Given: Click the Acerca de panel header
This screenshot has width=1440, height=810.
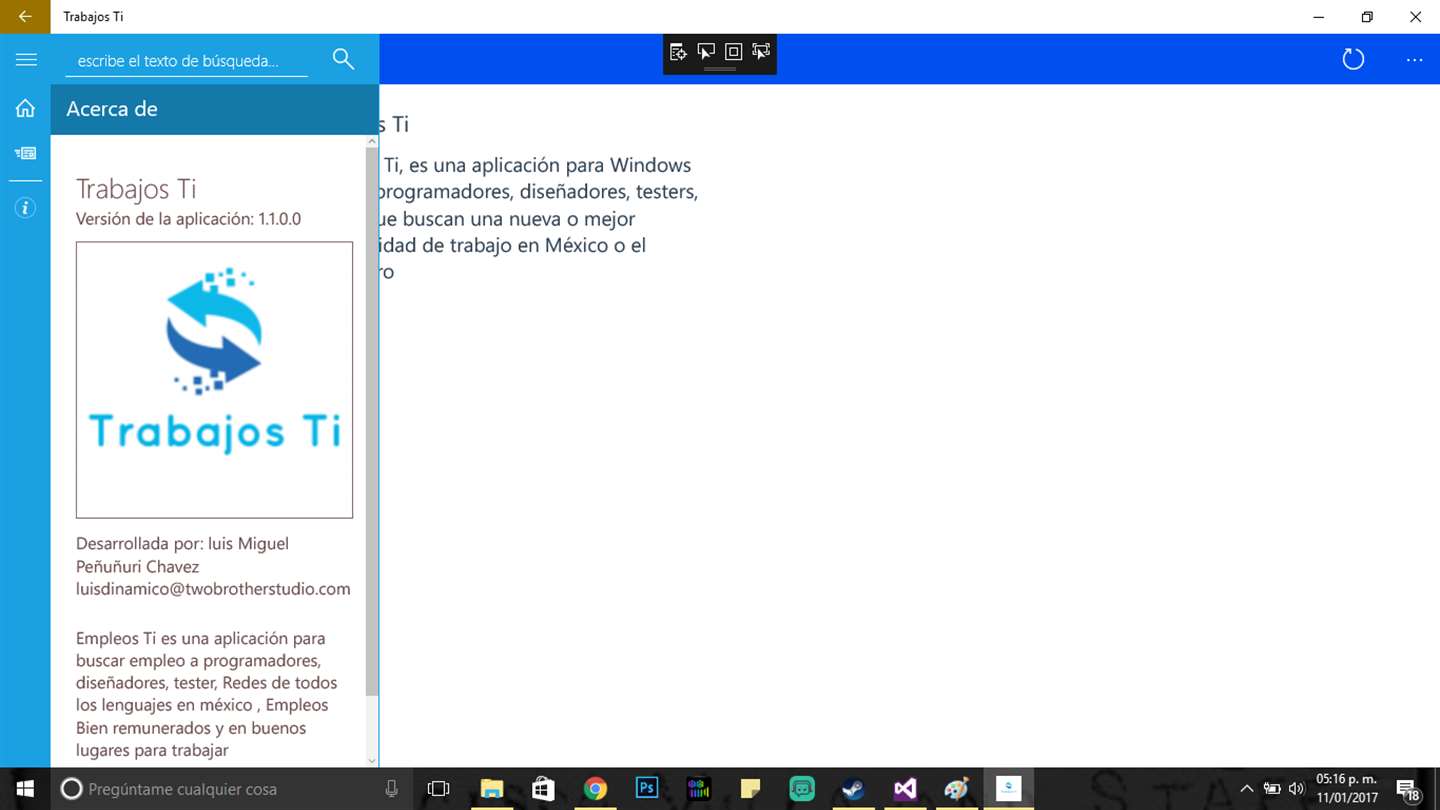Looking at the screenshot, I should [x=215, y=109].
